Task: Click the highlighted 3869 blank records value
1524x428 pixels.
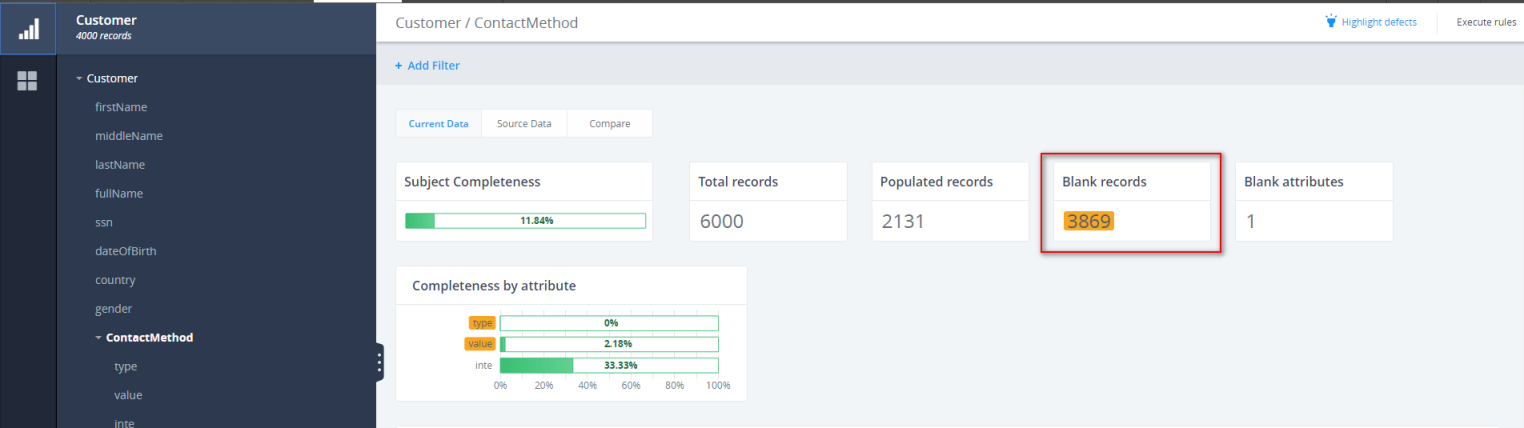Action: 1088,221
